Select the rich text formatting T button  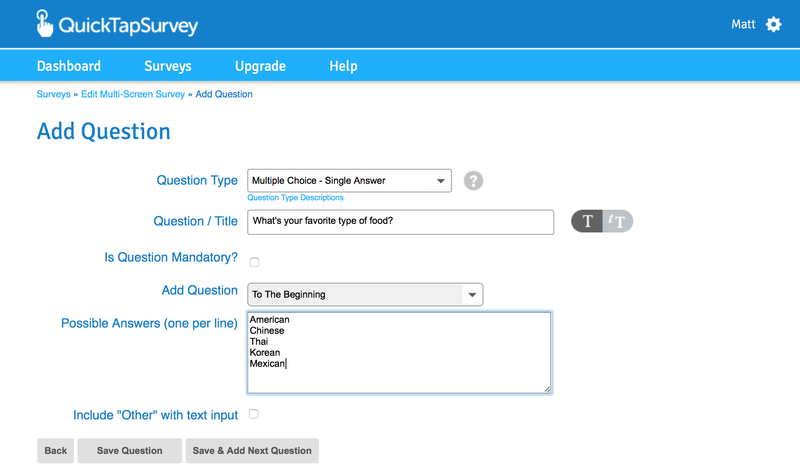[618, 221]
